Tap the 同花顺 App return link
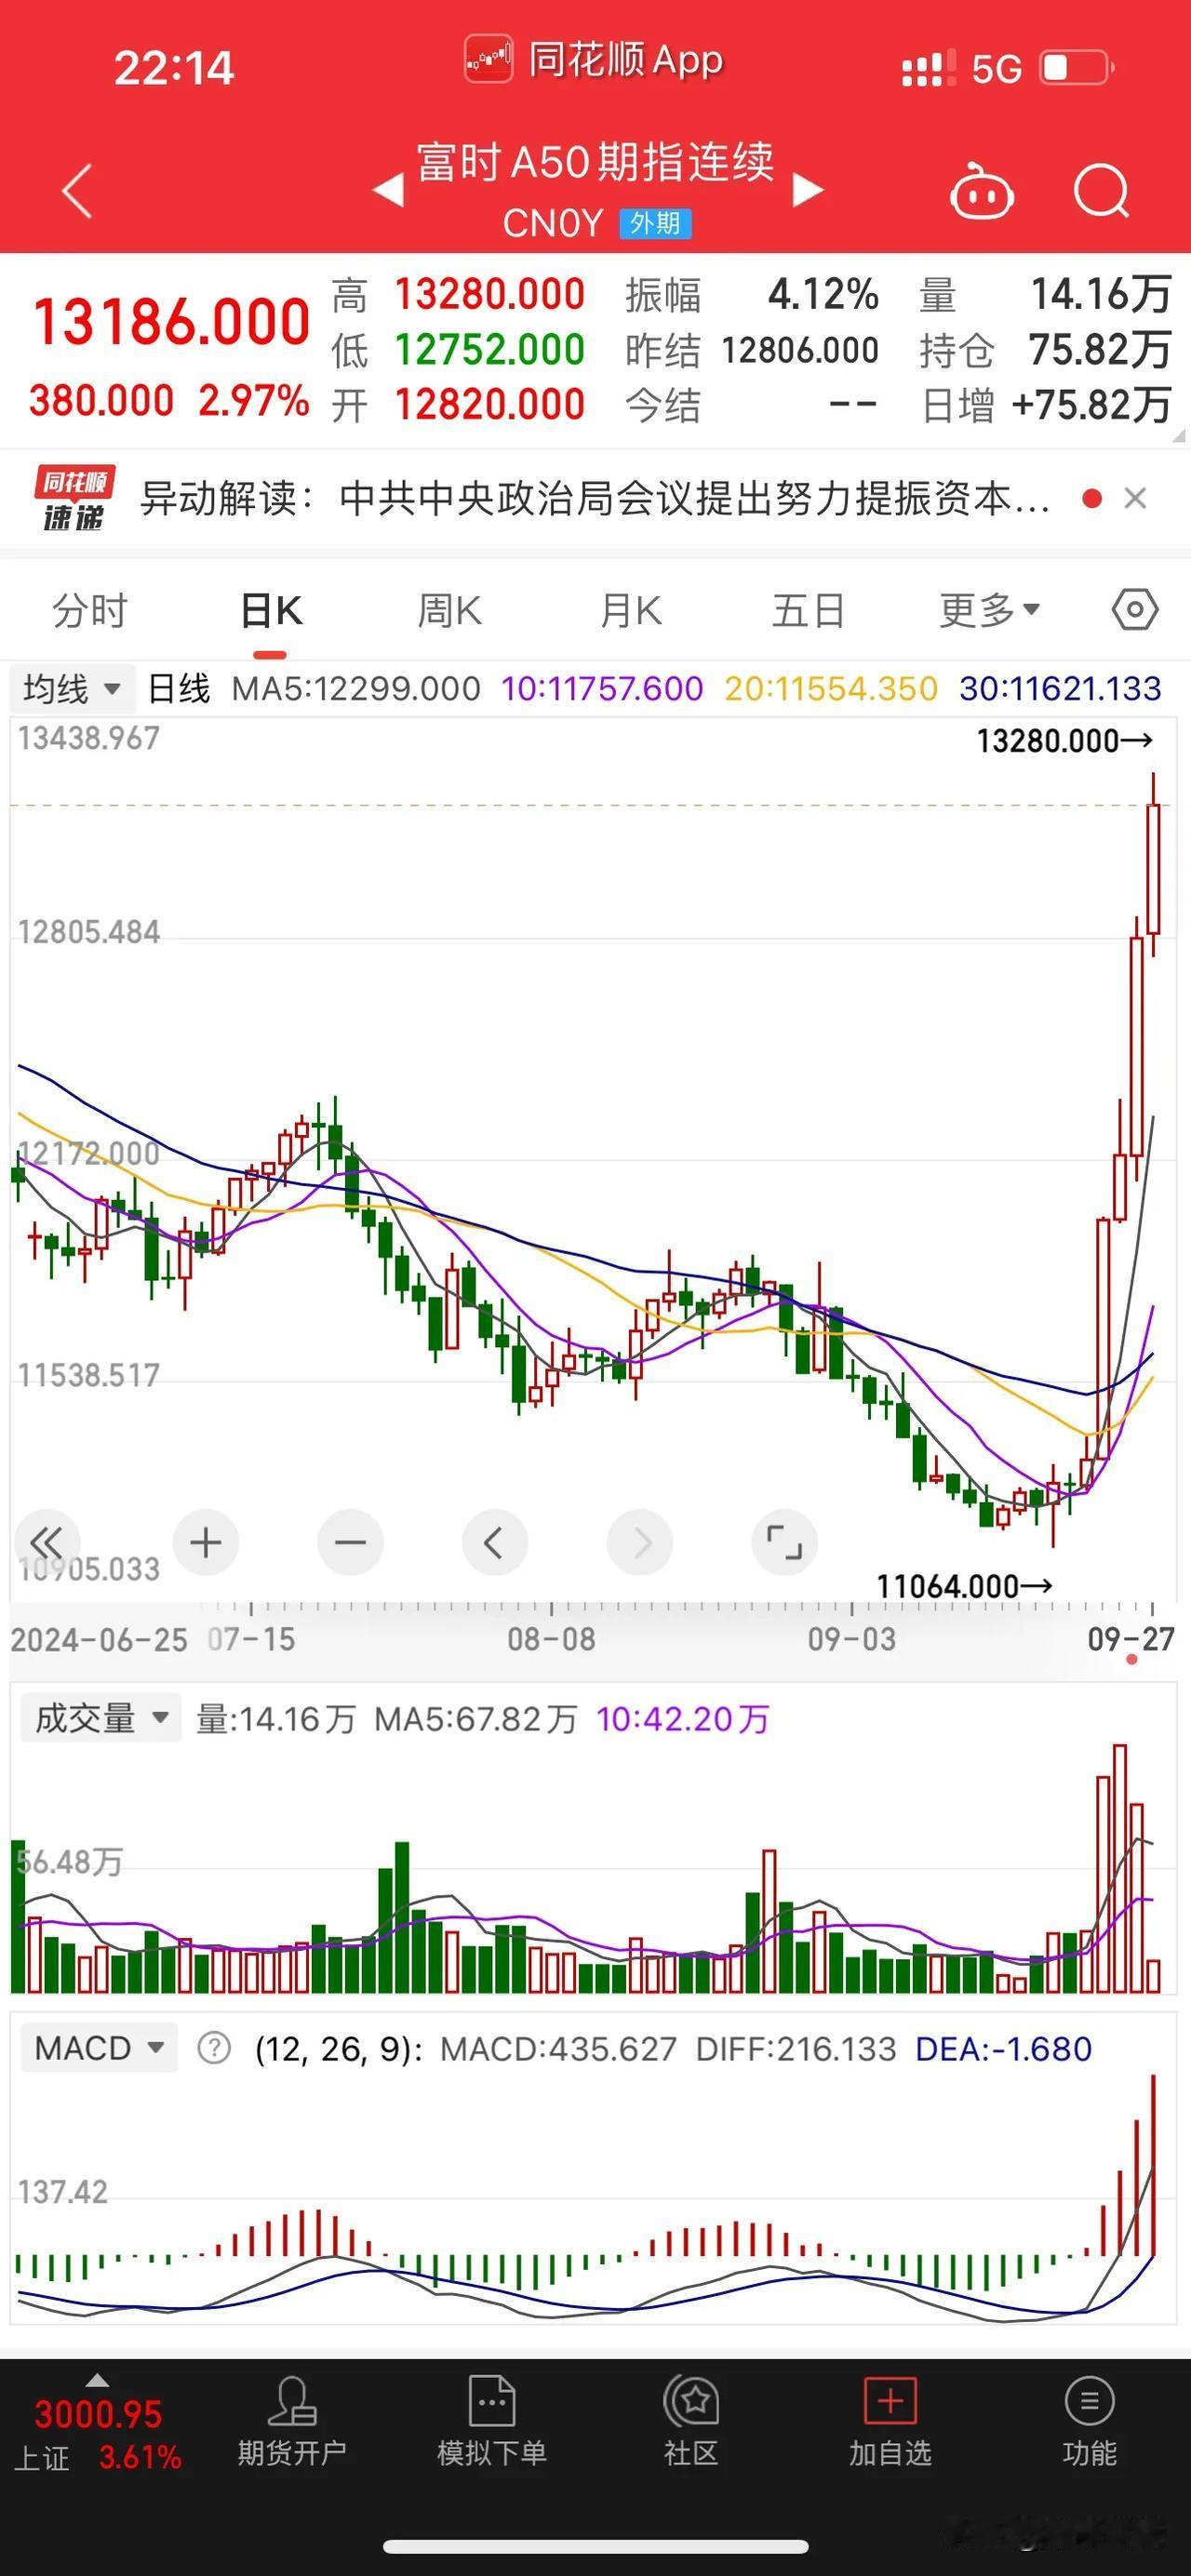This screenshot has width=1191, height=2576. tap(595, 60)
